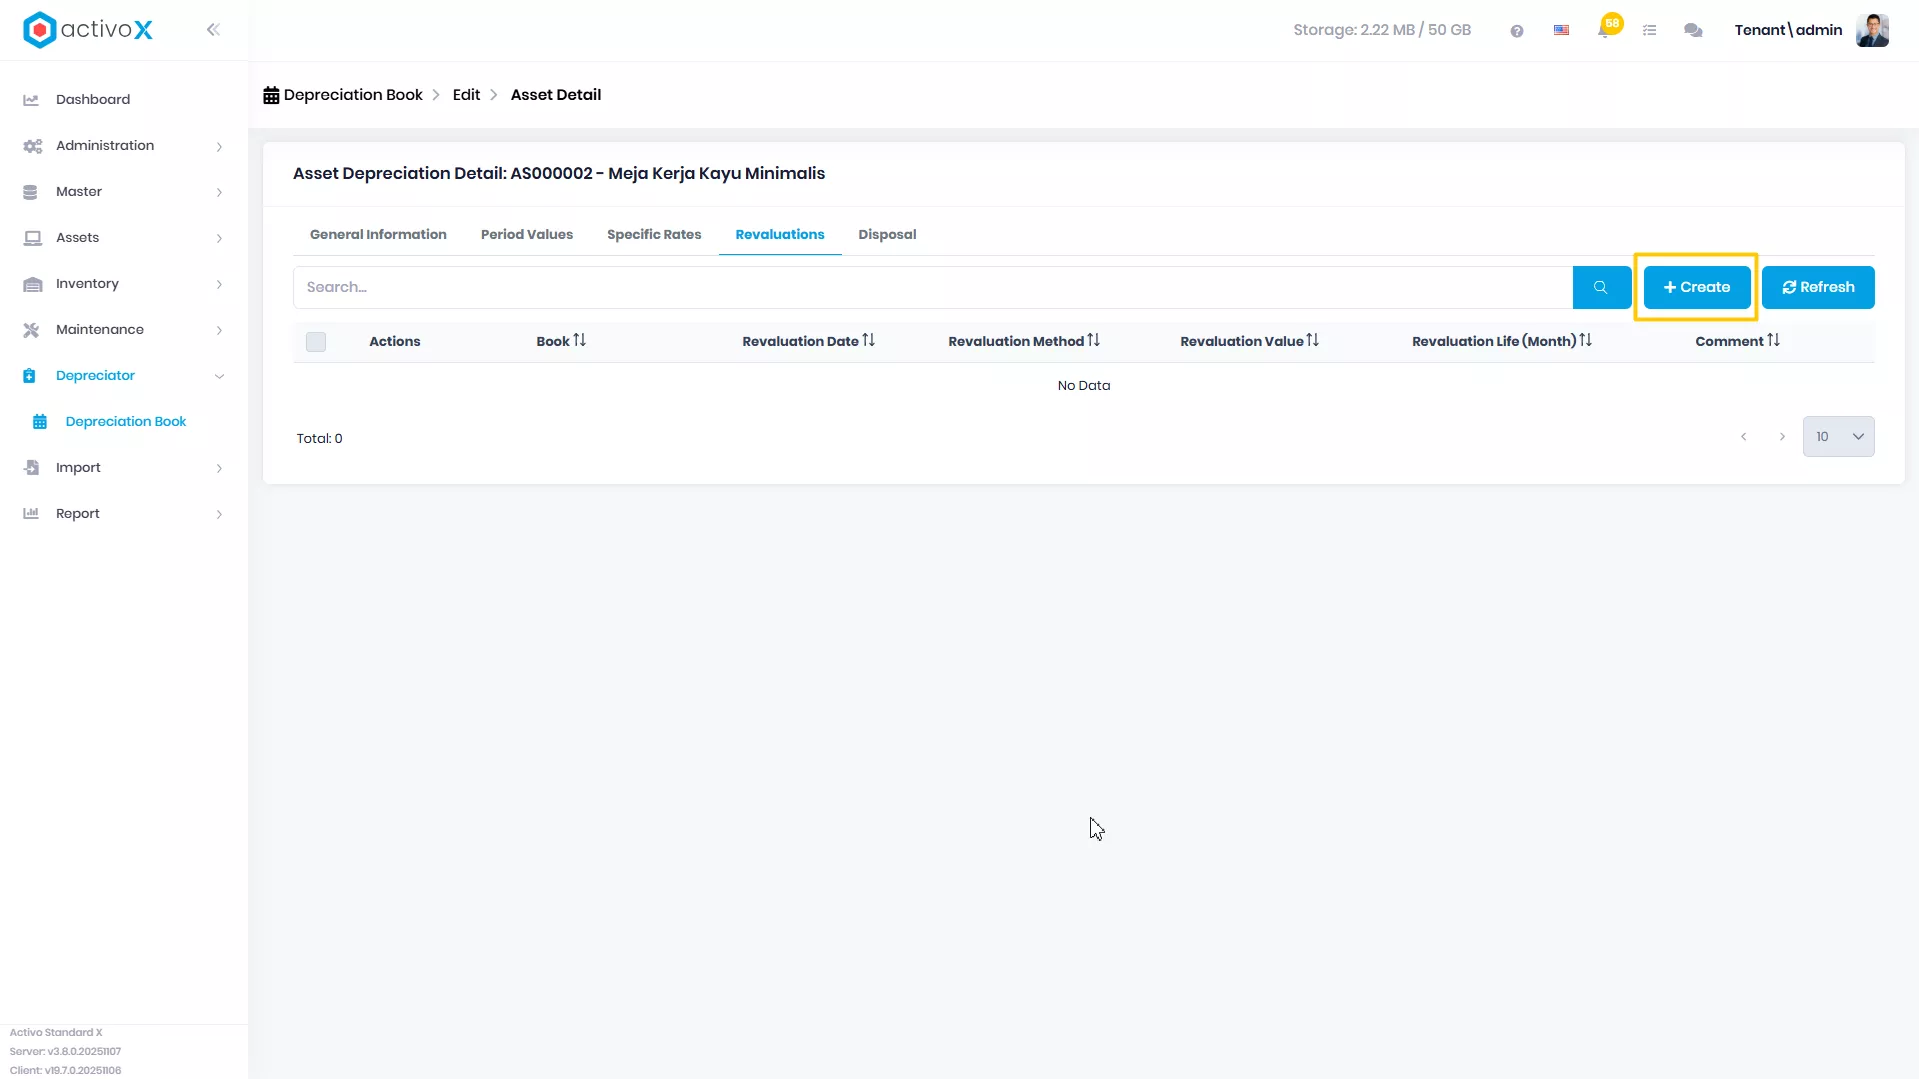Expand the Report menu chevron

219,515
